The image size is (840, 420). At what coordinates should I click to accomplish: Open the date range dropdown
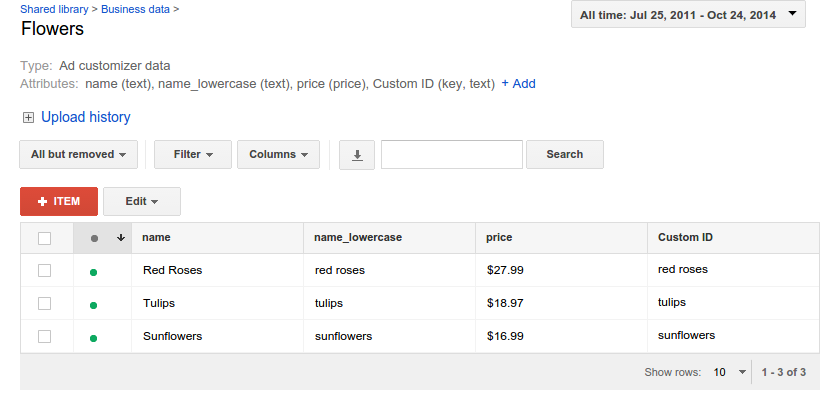click(x=688, y=14)
